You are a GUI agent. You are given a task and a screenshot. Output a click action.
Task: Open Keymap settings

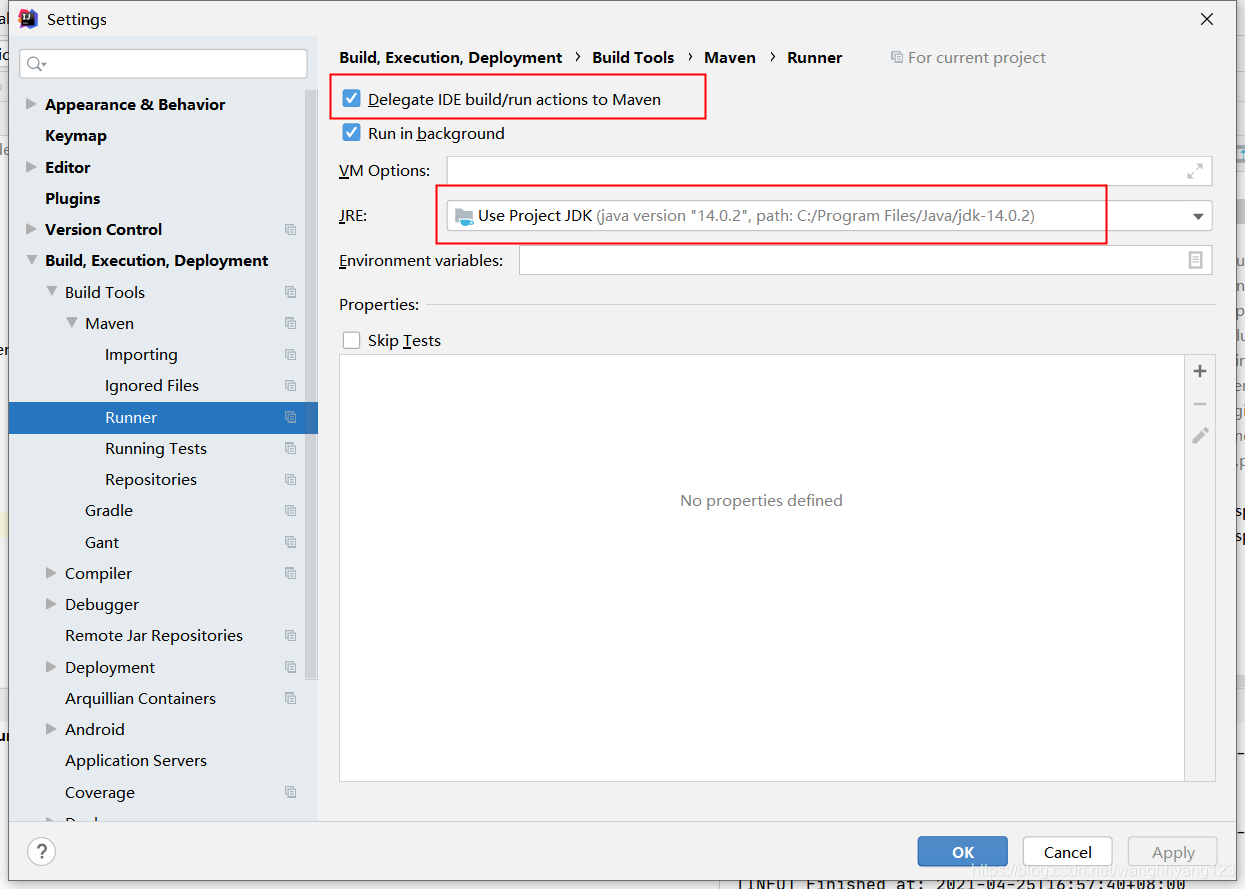click(x=75, y=136)
